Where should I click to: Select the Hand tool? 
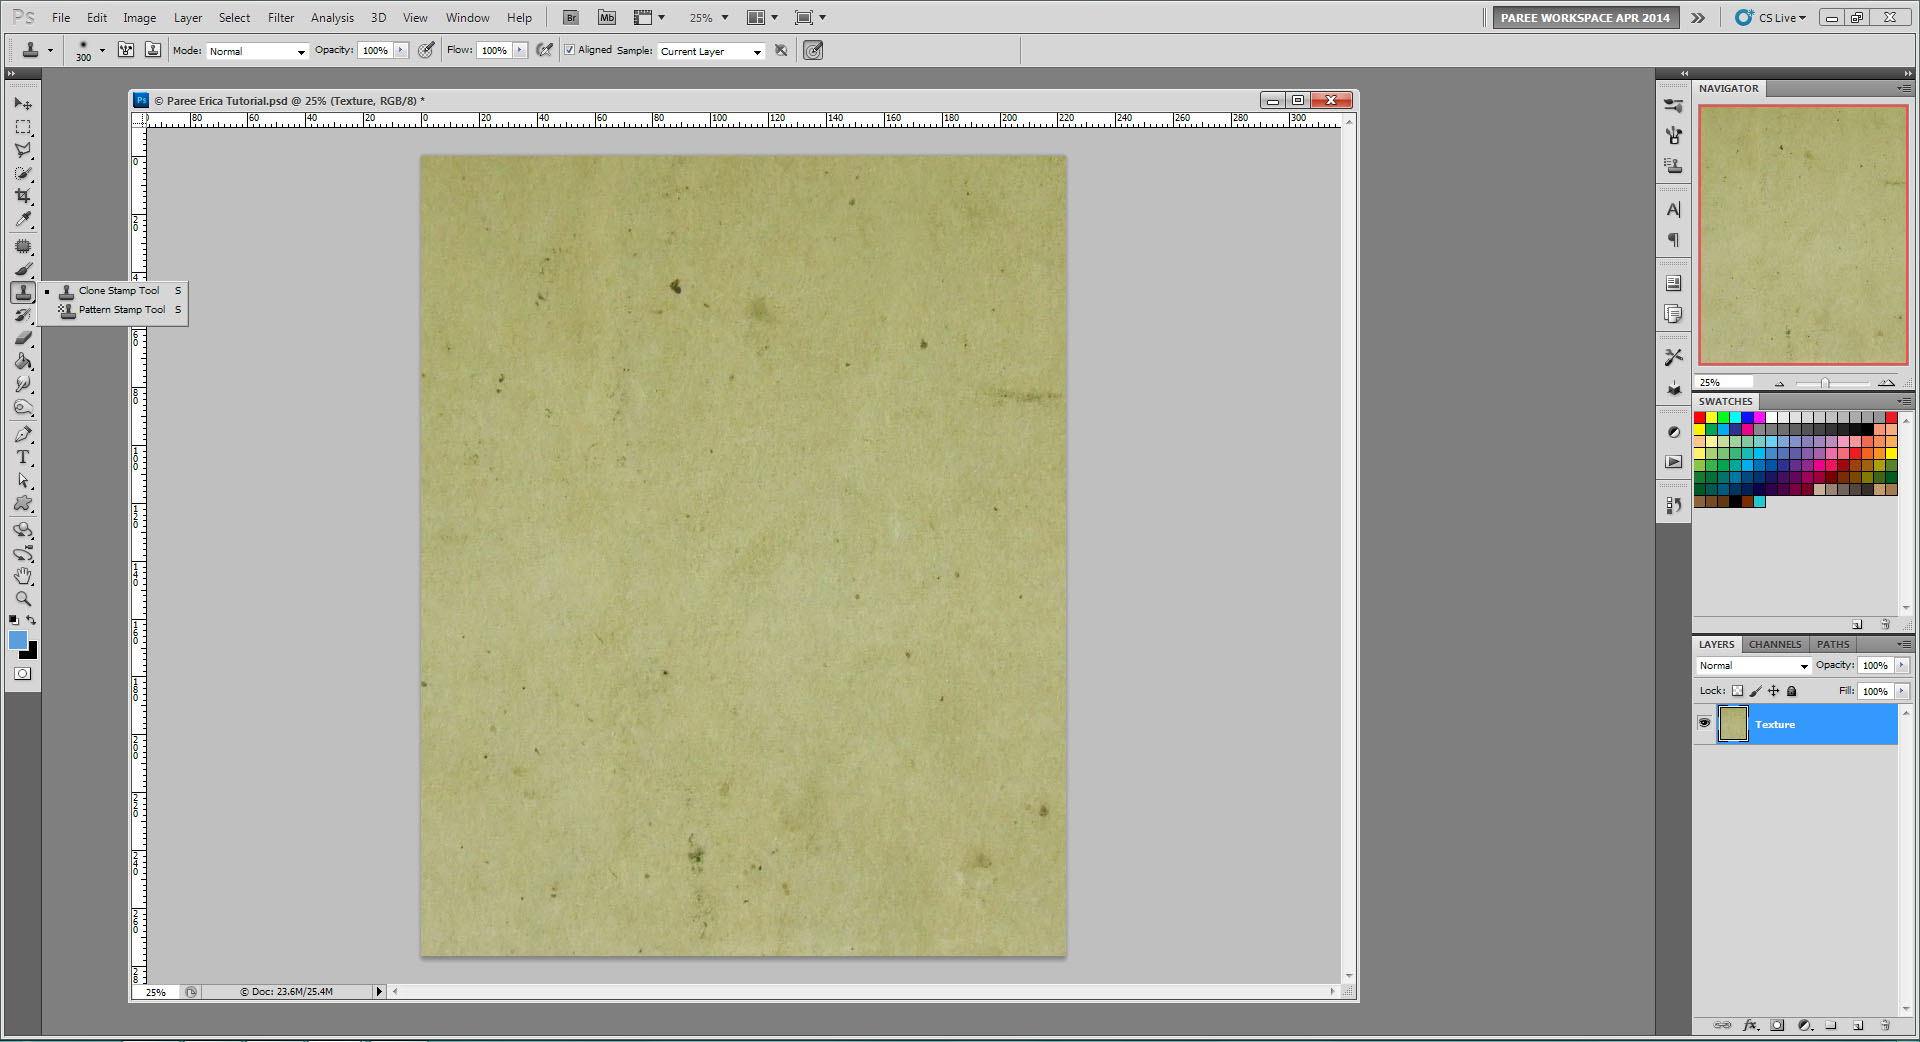(x=23, y=576)
